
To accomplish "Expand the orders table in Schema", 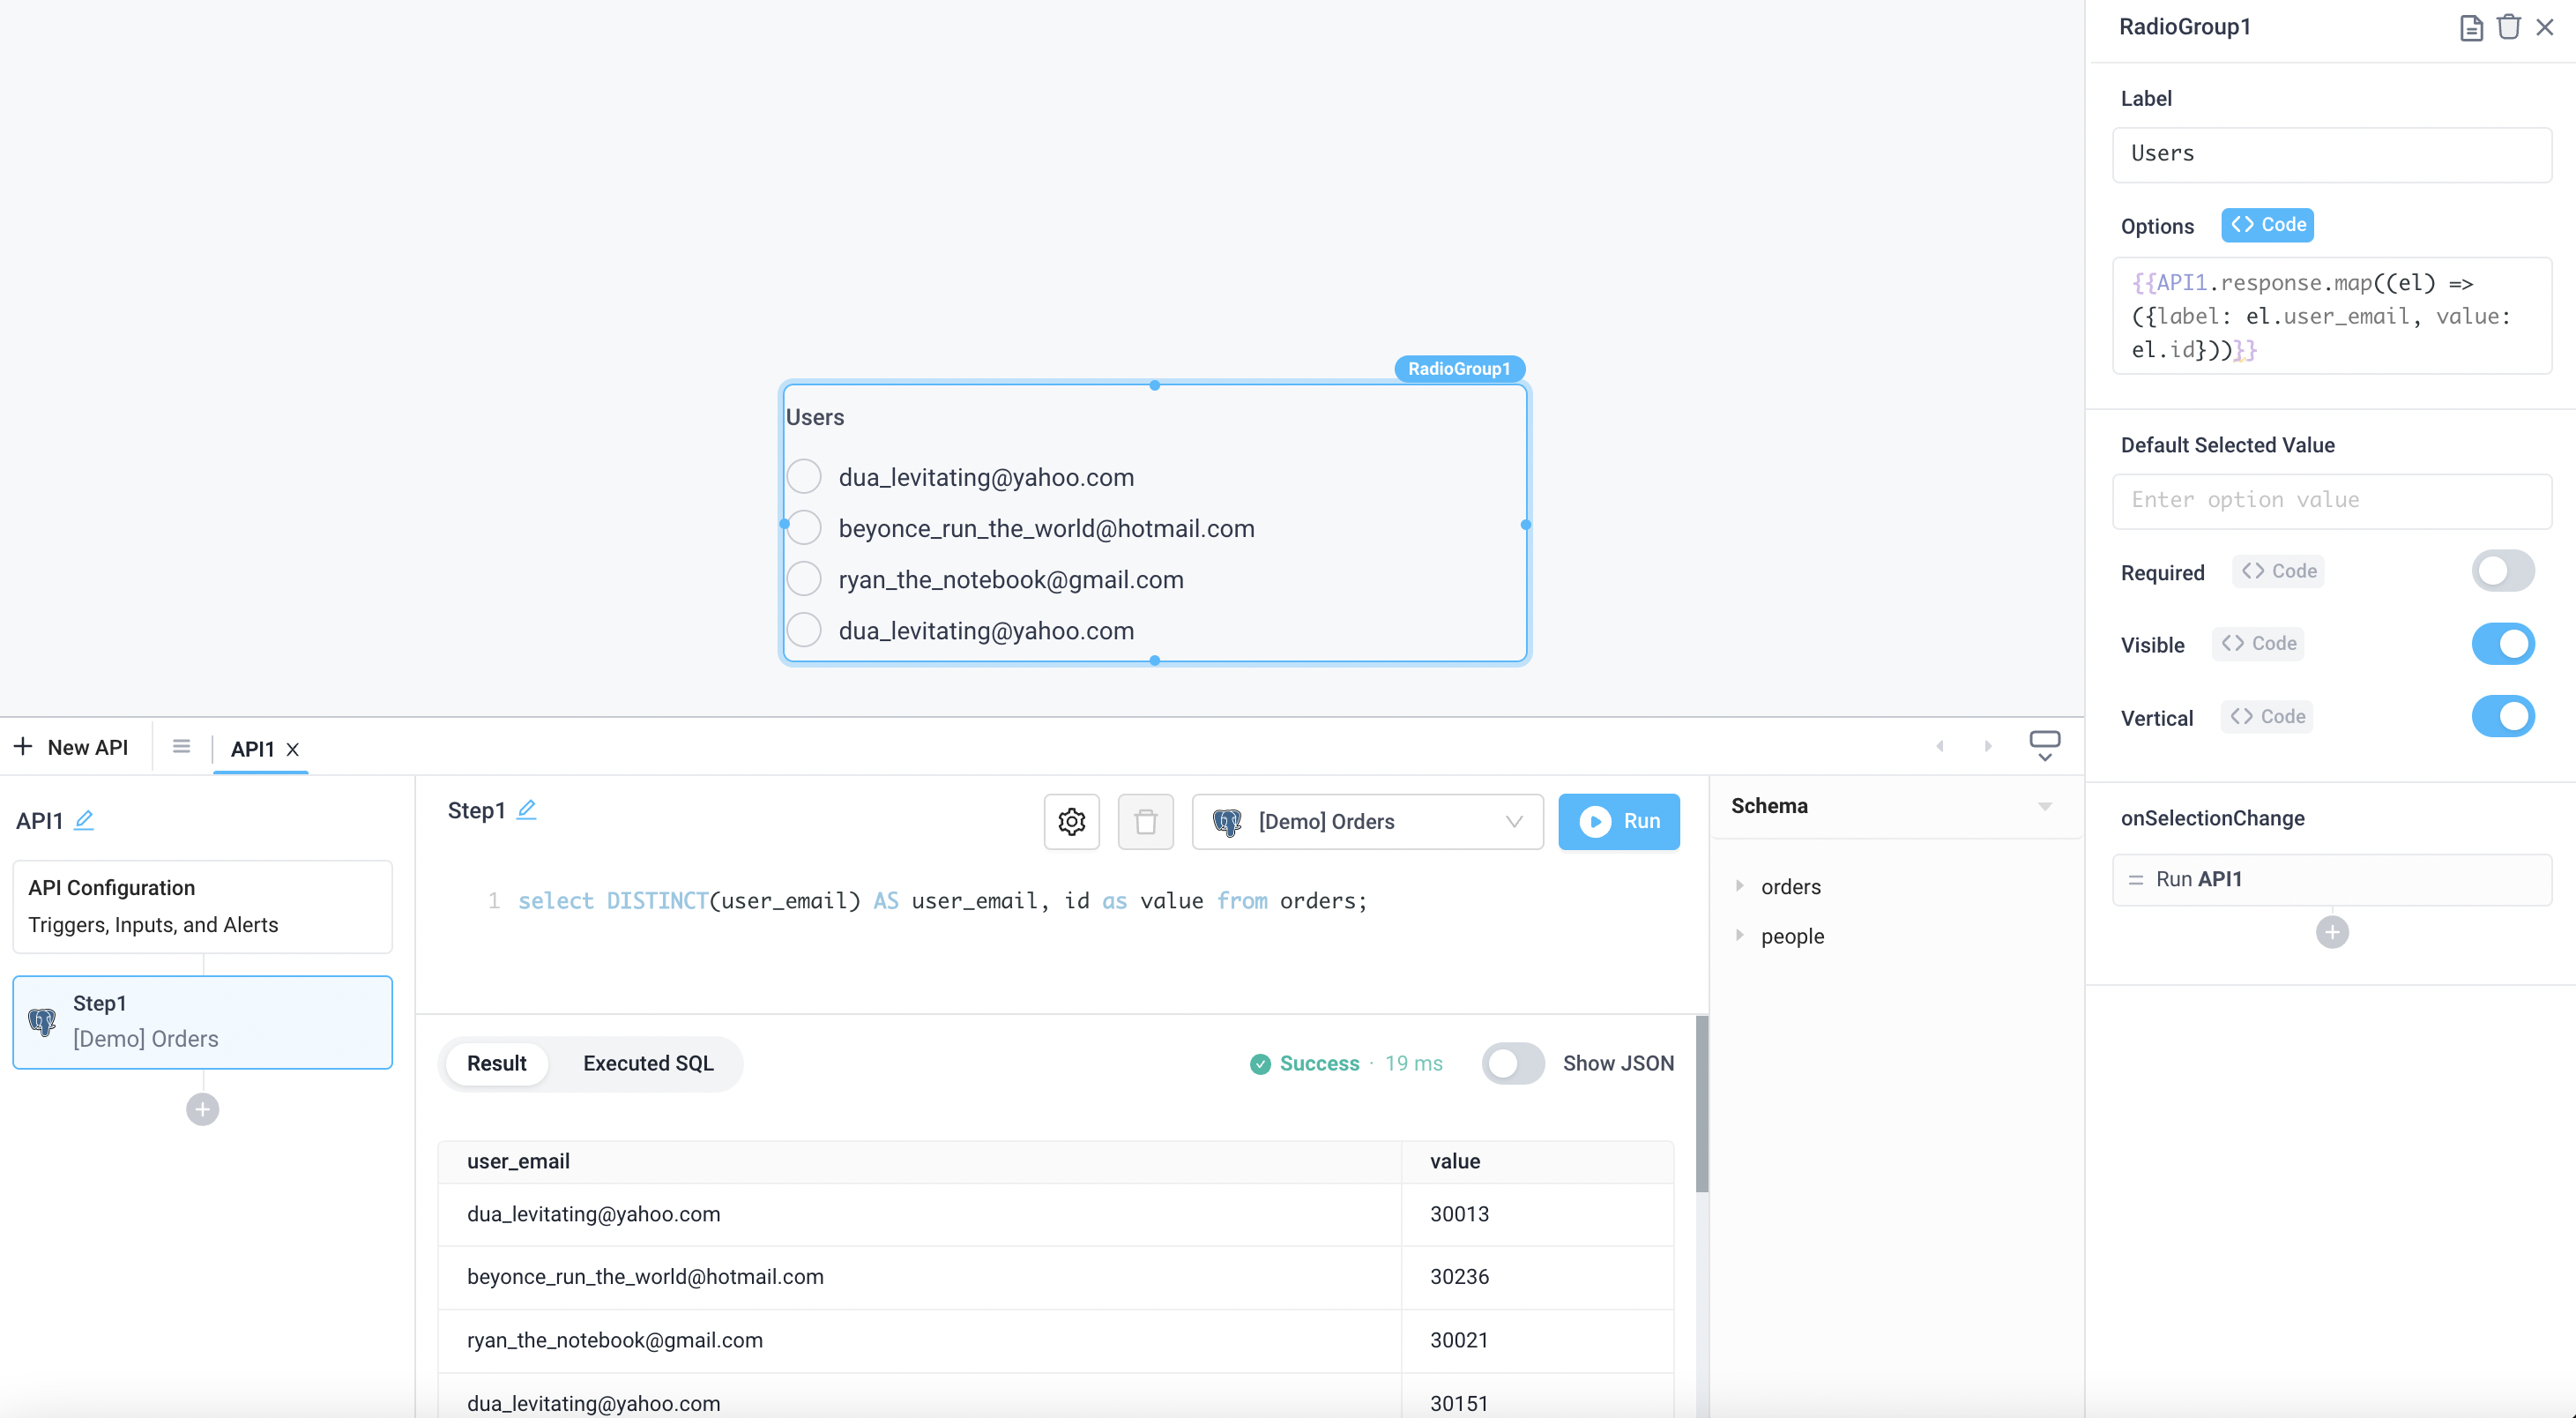I will coord(1741,886).
